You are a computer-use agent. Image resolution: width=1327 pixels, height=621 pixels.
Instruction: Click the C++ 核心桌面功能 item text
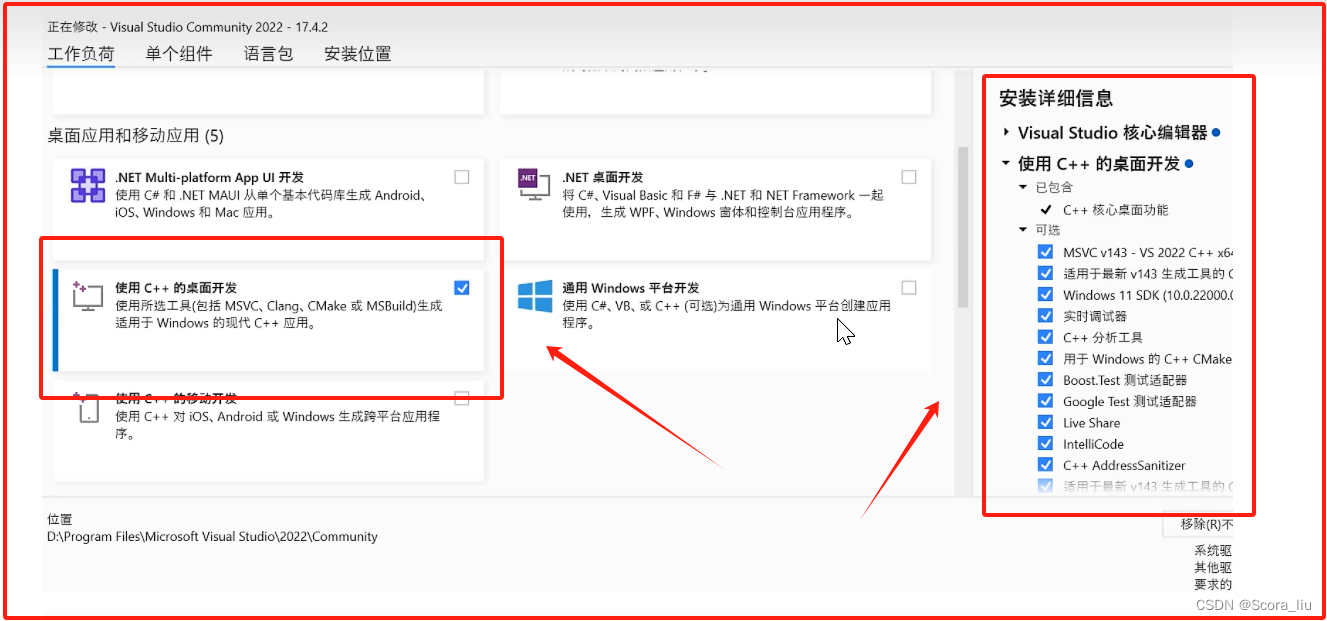pyautogui.click(x=1115, y=210)
